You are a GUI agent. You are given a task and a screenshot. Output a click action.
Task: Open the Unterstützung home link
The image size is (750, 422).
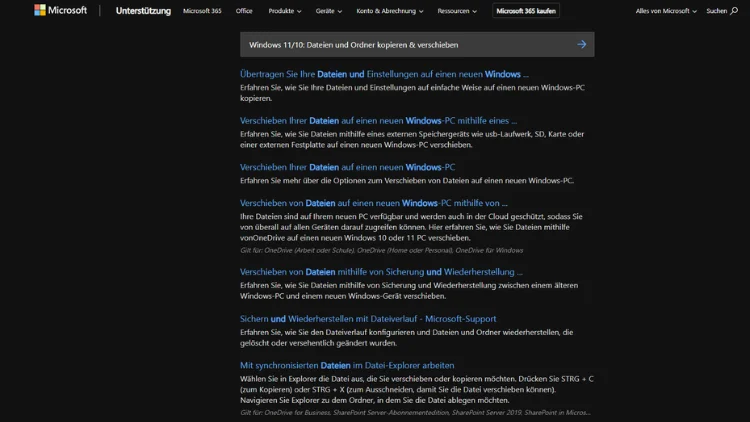point(143,11)
